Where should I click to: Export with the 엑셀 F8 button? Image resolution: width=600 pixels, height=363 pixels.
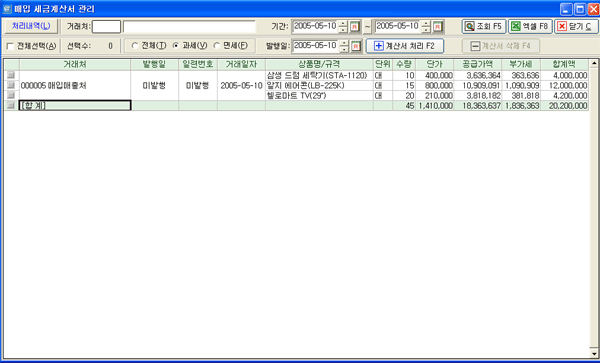(530, 27)
